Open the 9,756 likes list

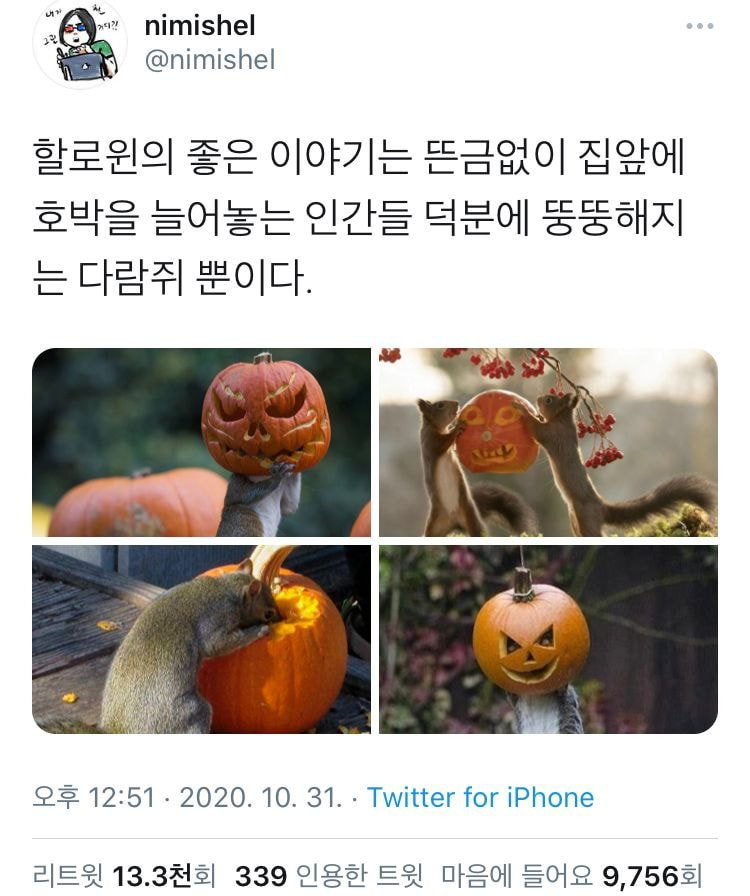click(x=572, y=875)
